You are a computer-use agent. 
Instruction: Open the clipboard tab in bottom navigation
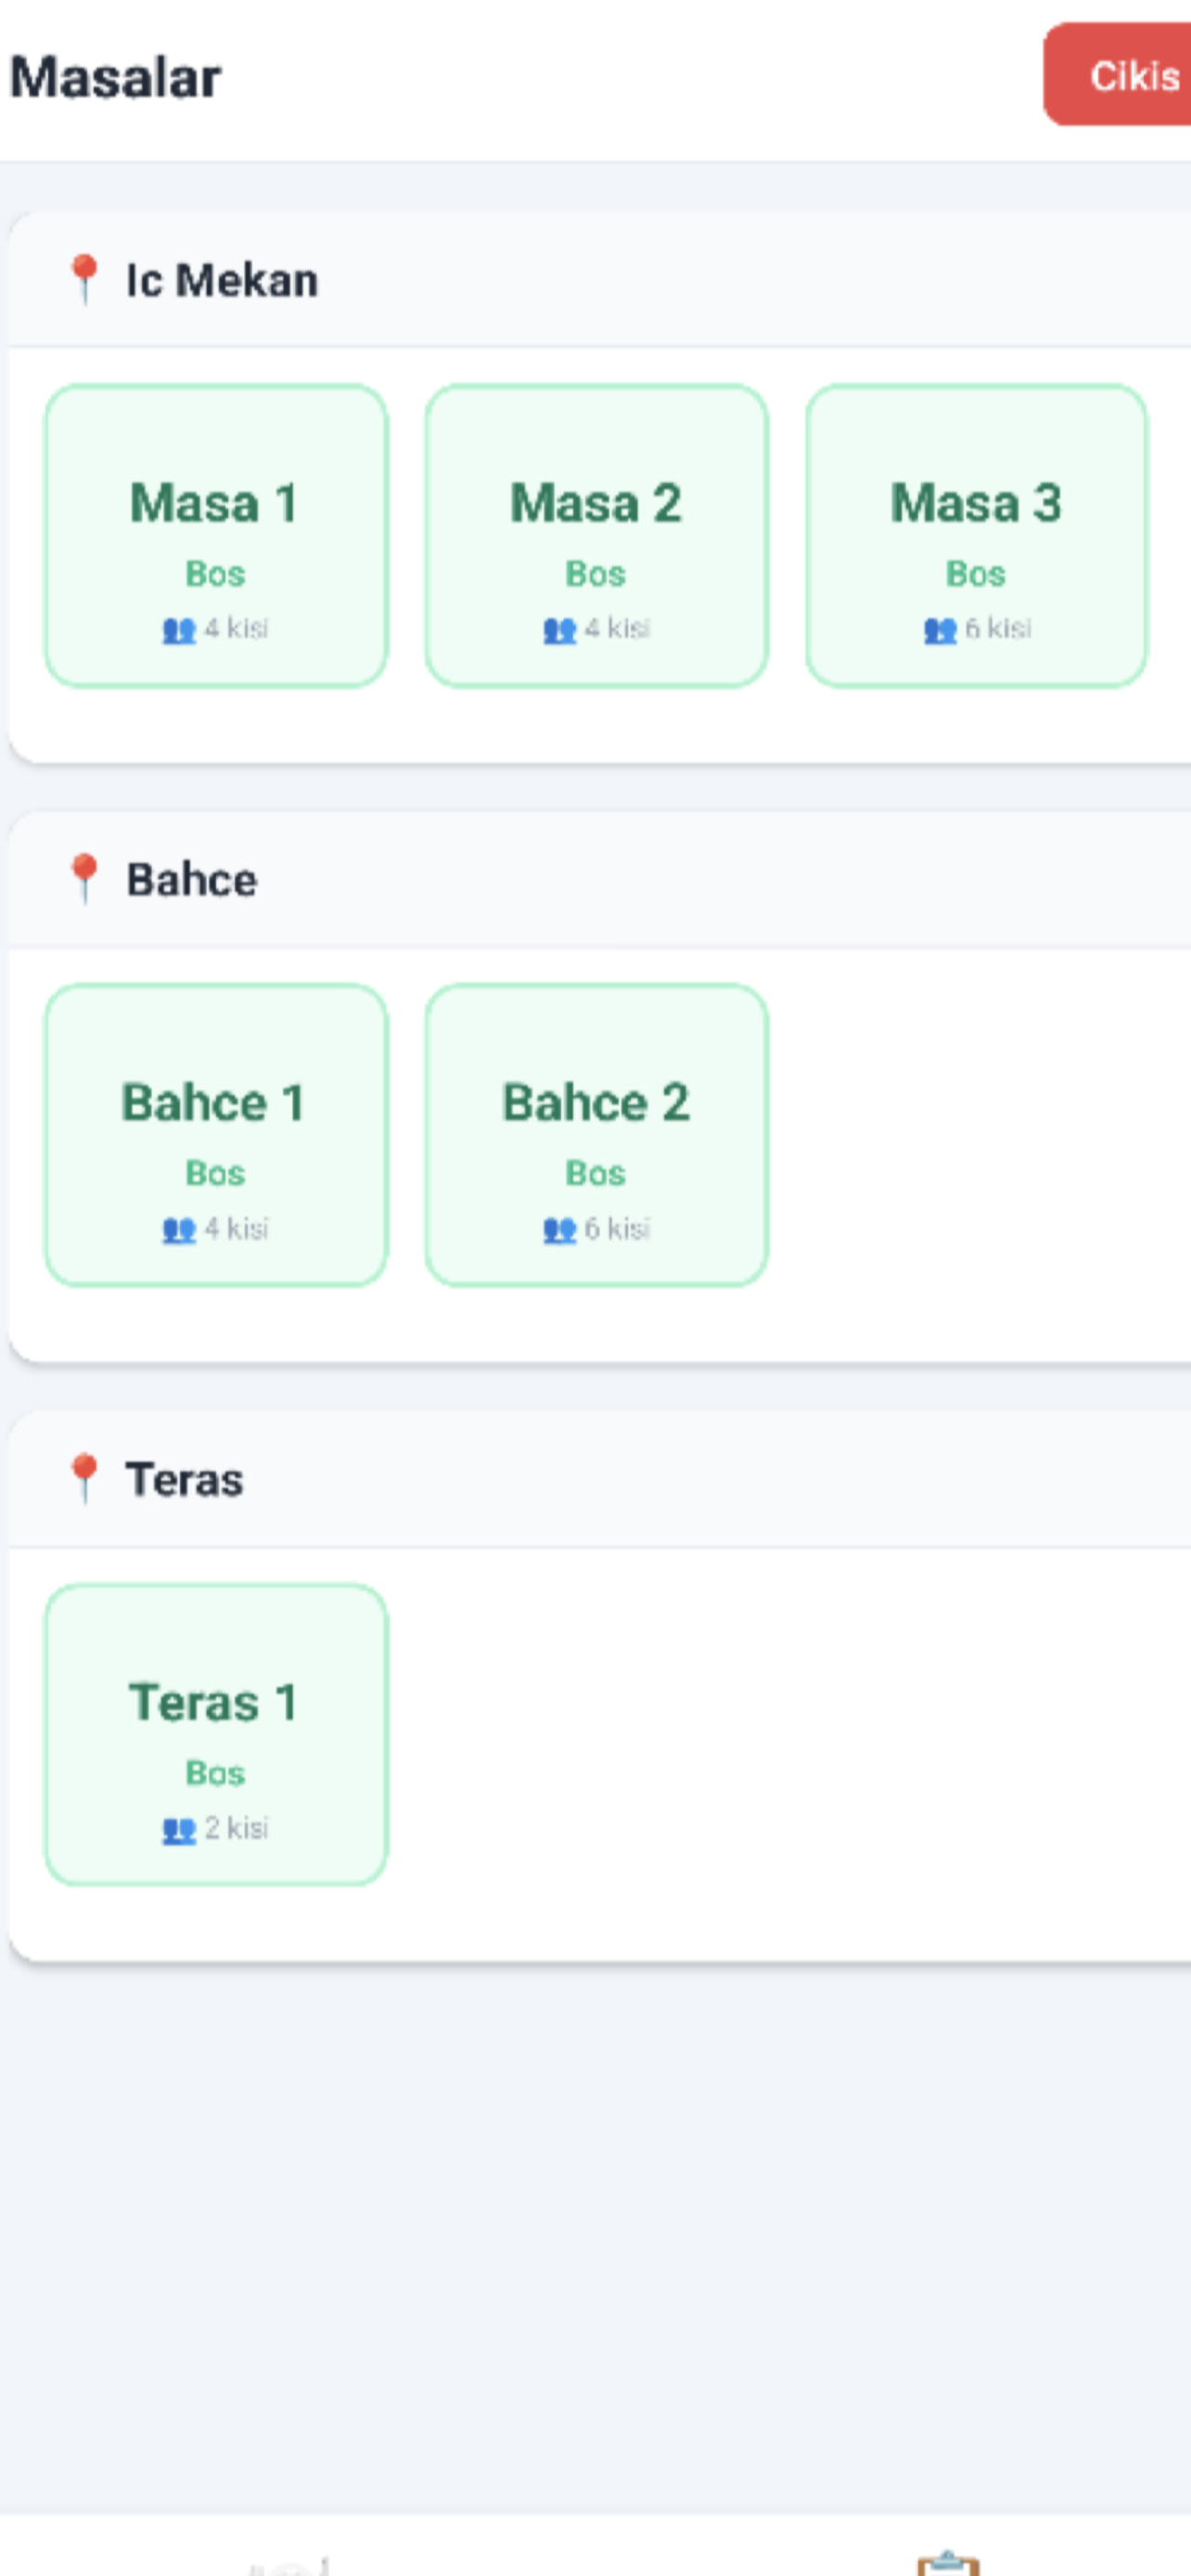(947, 2562)
